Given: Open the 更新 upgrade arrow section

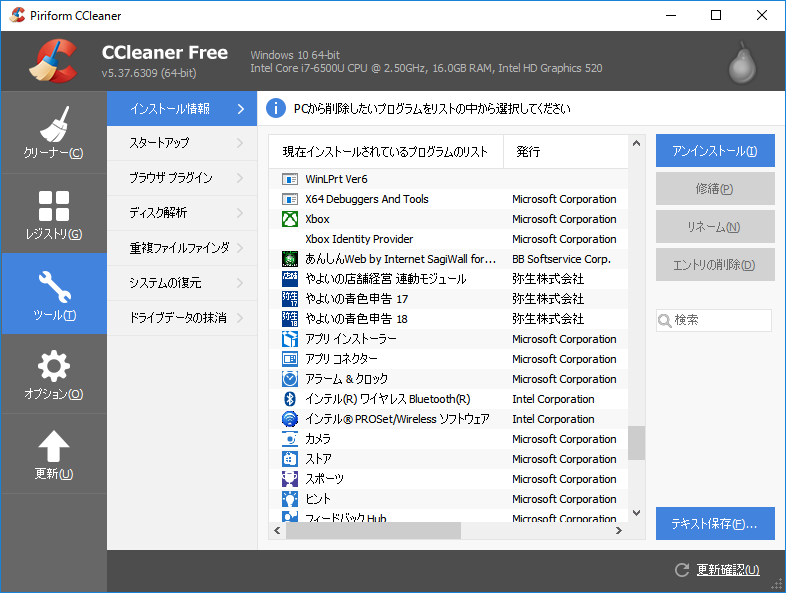Looking at the screenshot, I should 54,454.
